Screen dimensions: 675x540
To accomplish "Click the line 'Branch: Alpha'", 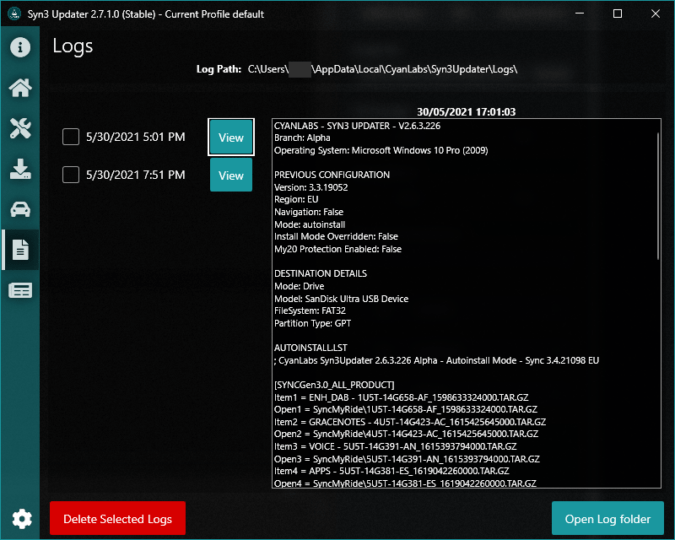I will tap(302, 138).
